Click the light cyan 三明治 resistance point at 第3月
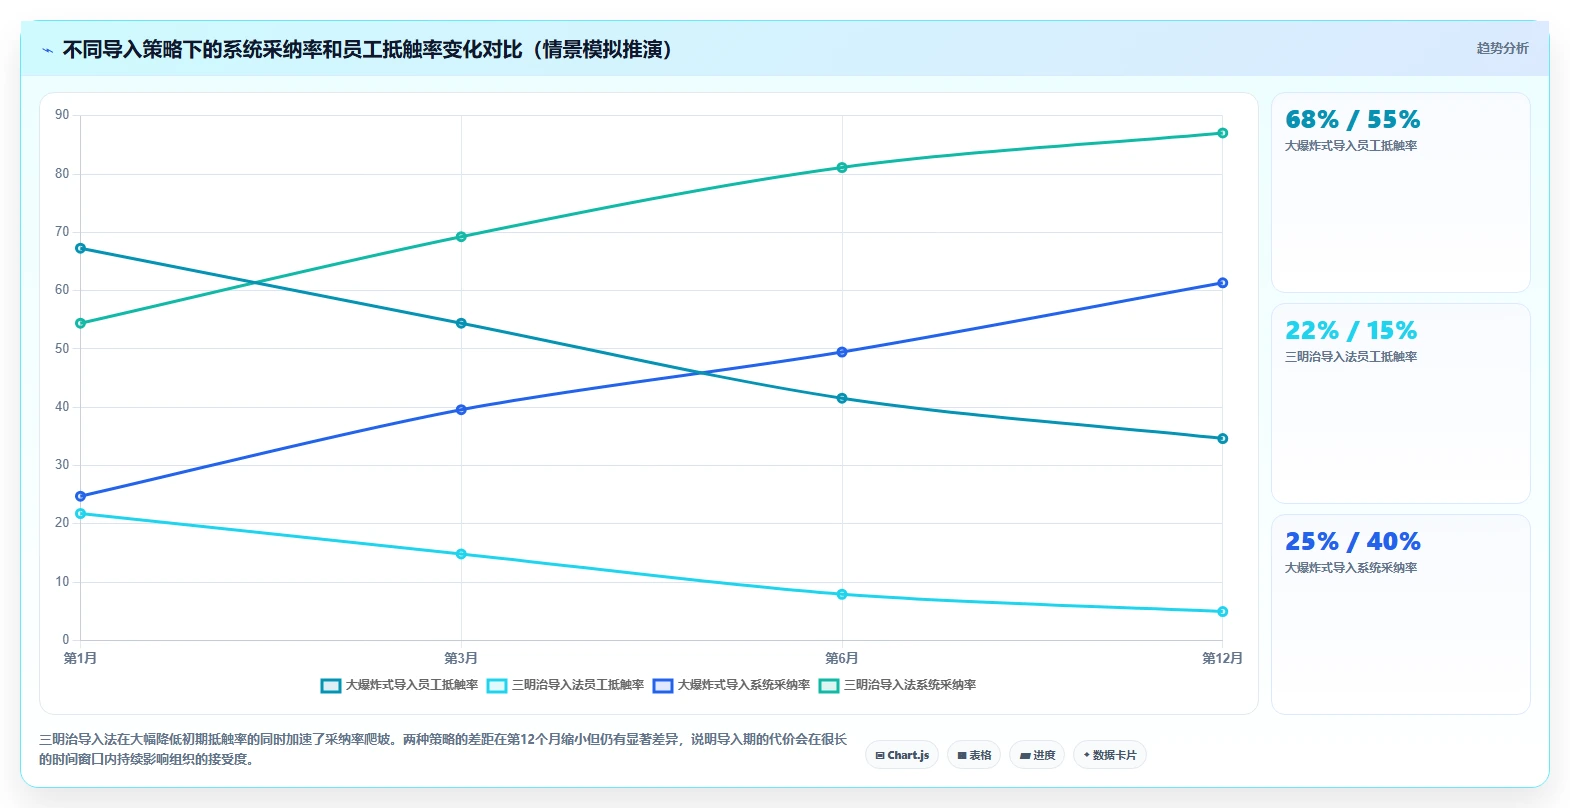The image size is (1570, 808). pyautogui.click(x=461, y=554)
